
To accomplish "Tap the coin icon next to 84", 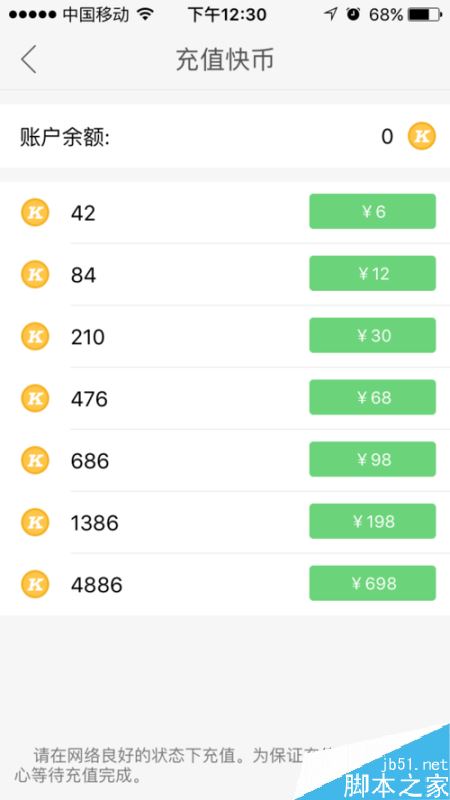I will [x=35, y=274].
